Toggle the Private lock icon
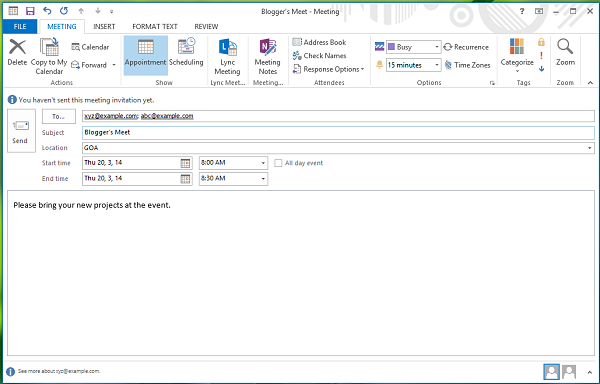Viewport: 600px width, 384px height. [541, 42]
